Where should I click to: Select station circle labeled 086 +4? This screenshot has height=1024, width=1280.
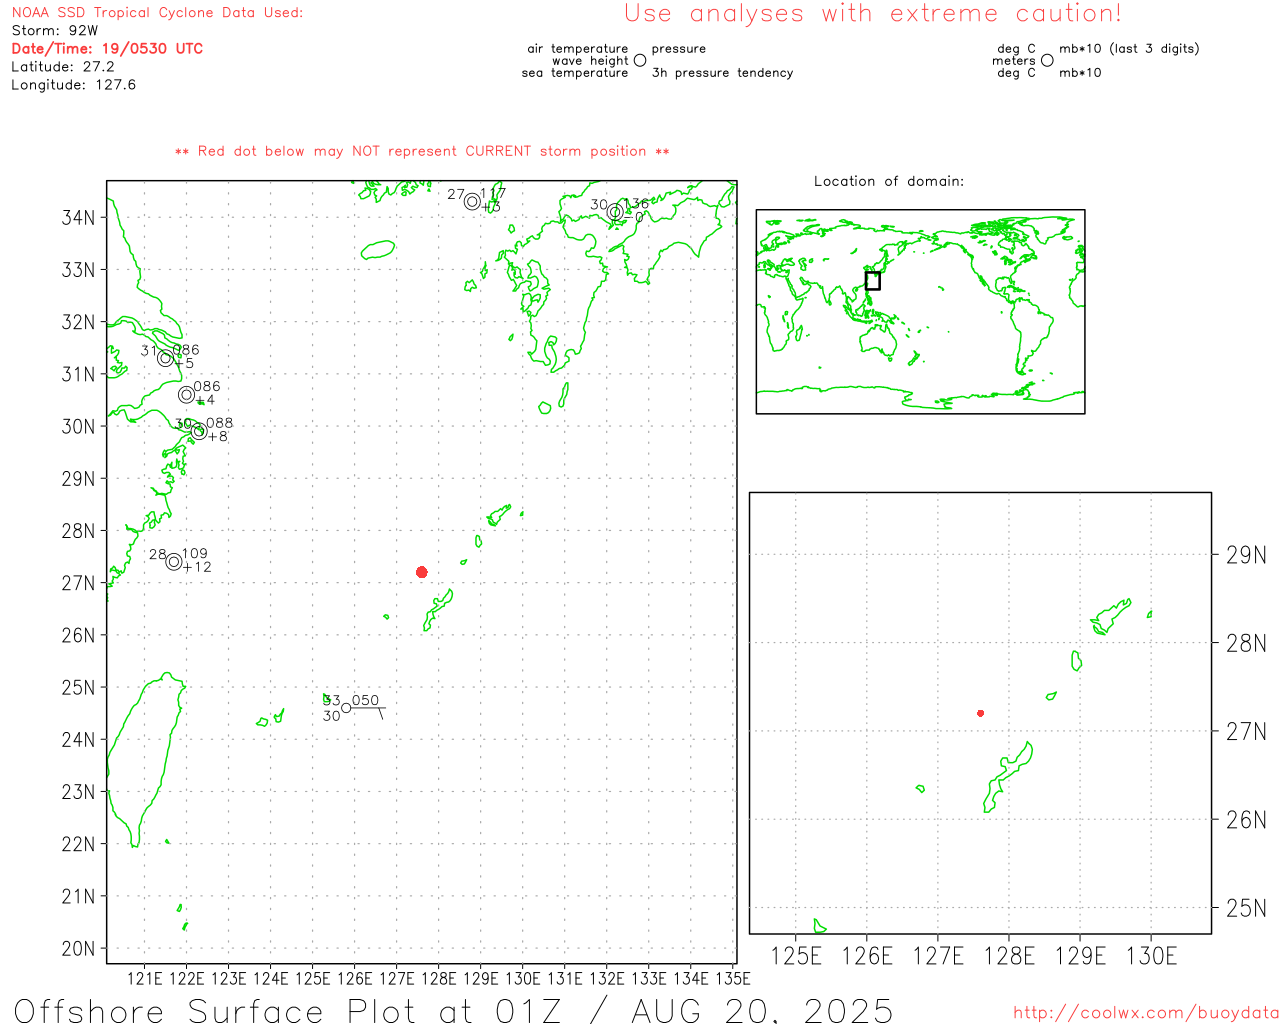186,395
